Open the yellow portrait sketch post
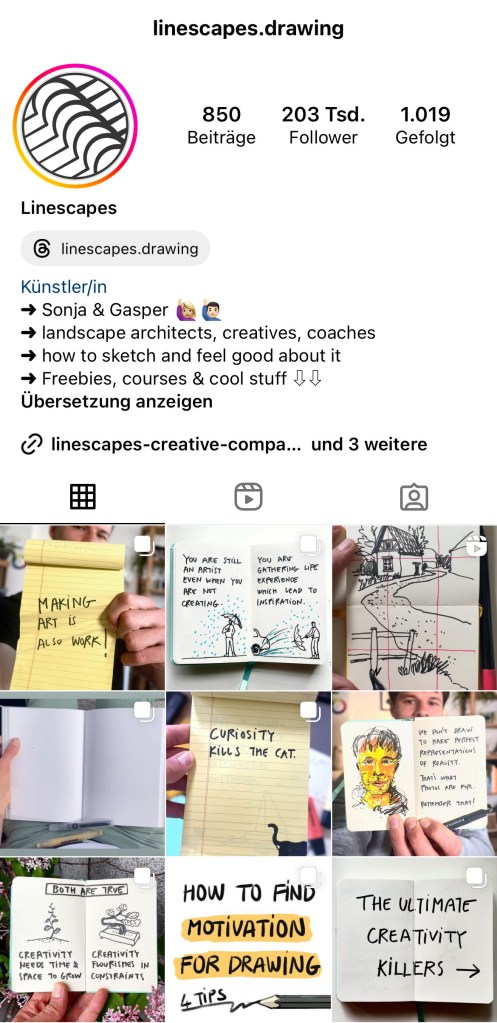 415,773
